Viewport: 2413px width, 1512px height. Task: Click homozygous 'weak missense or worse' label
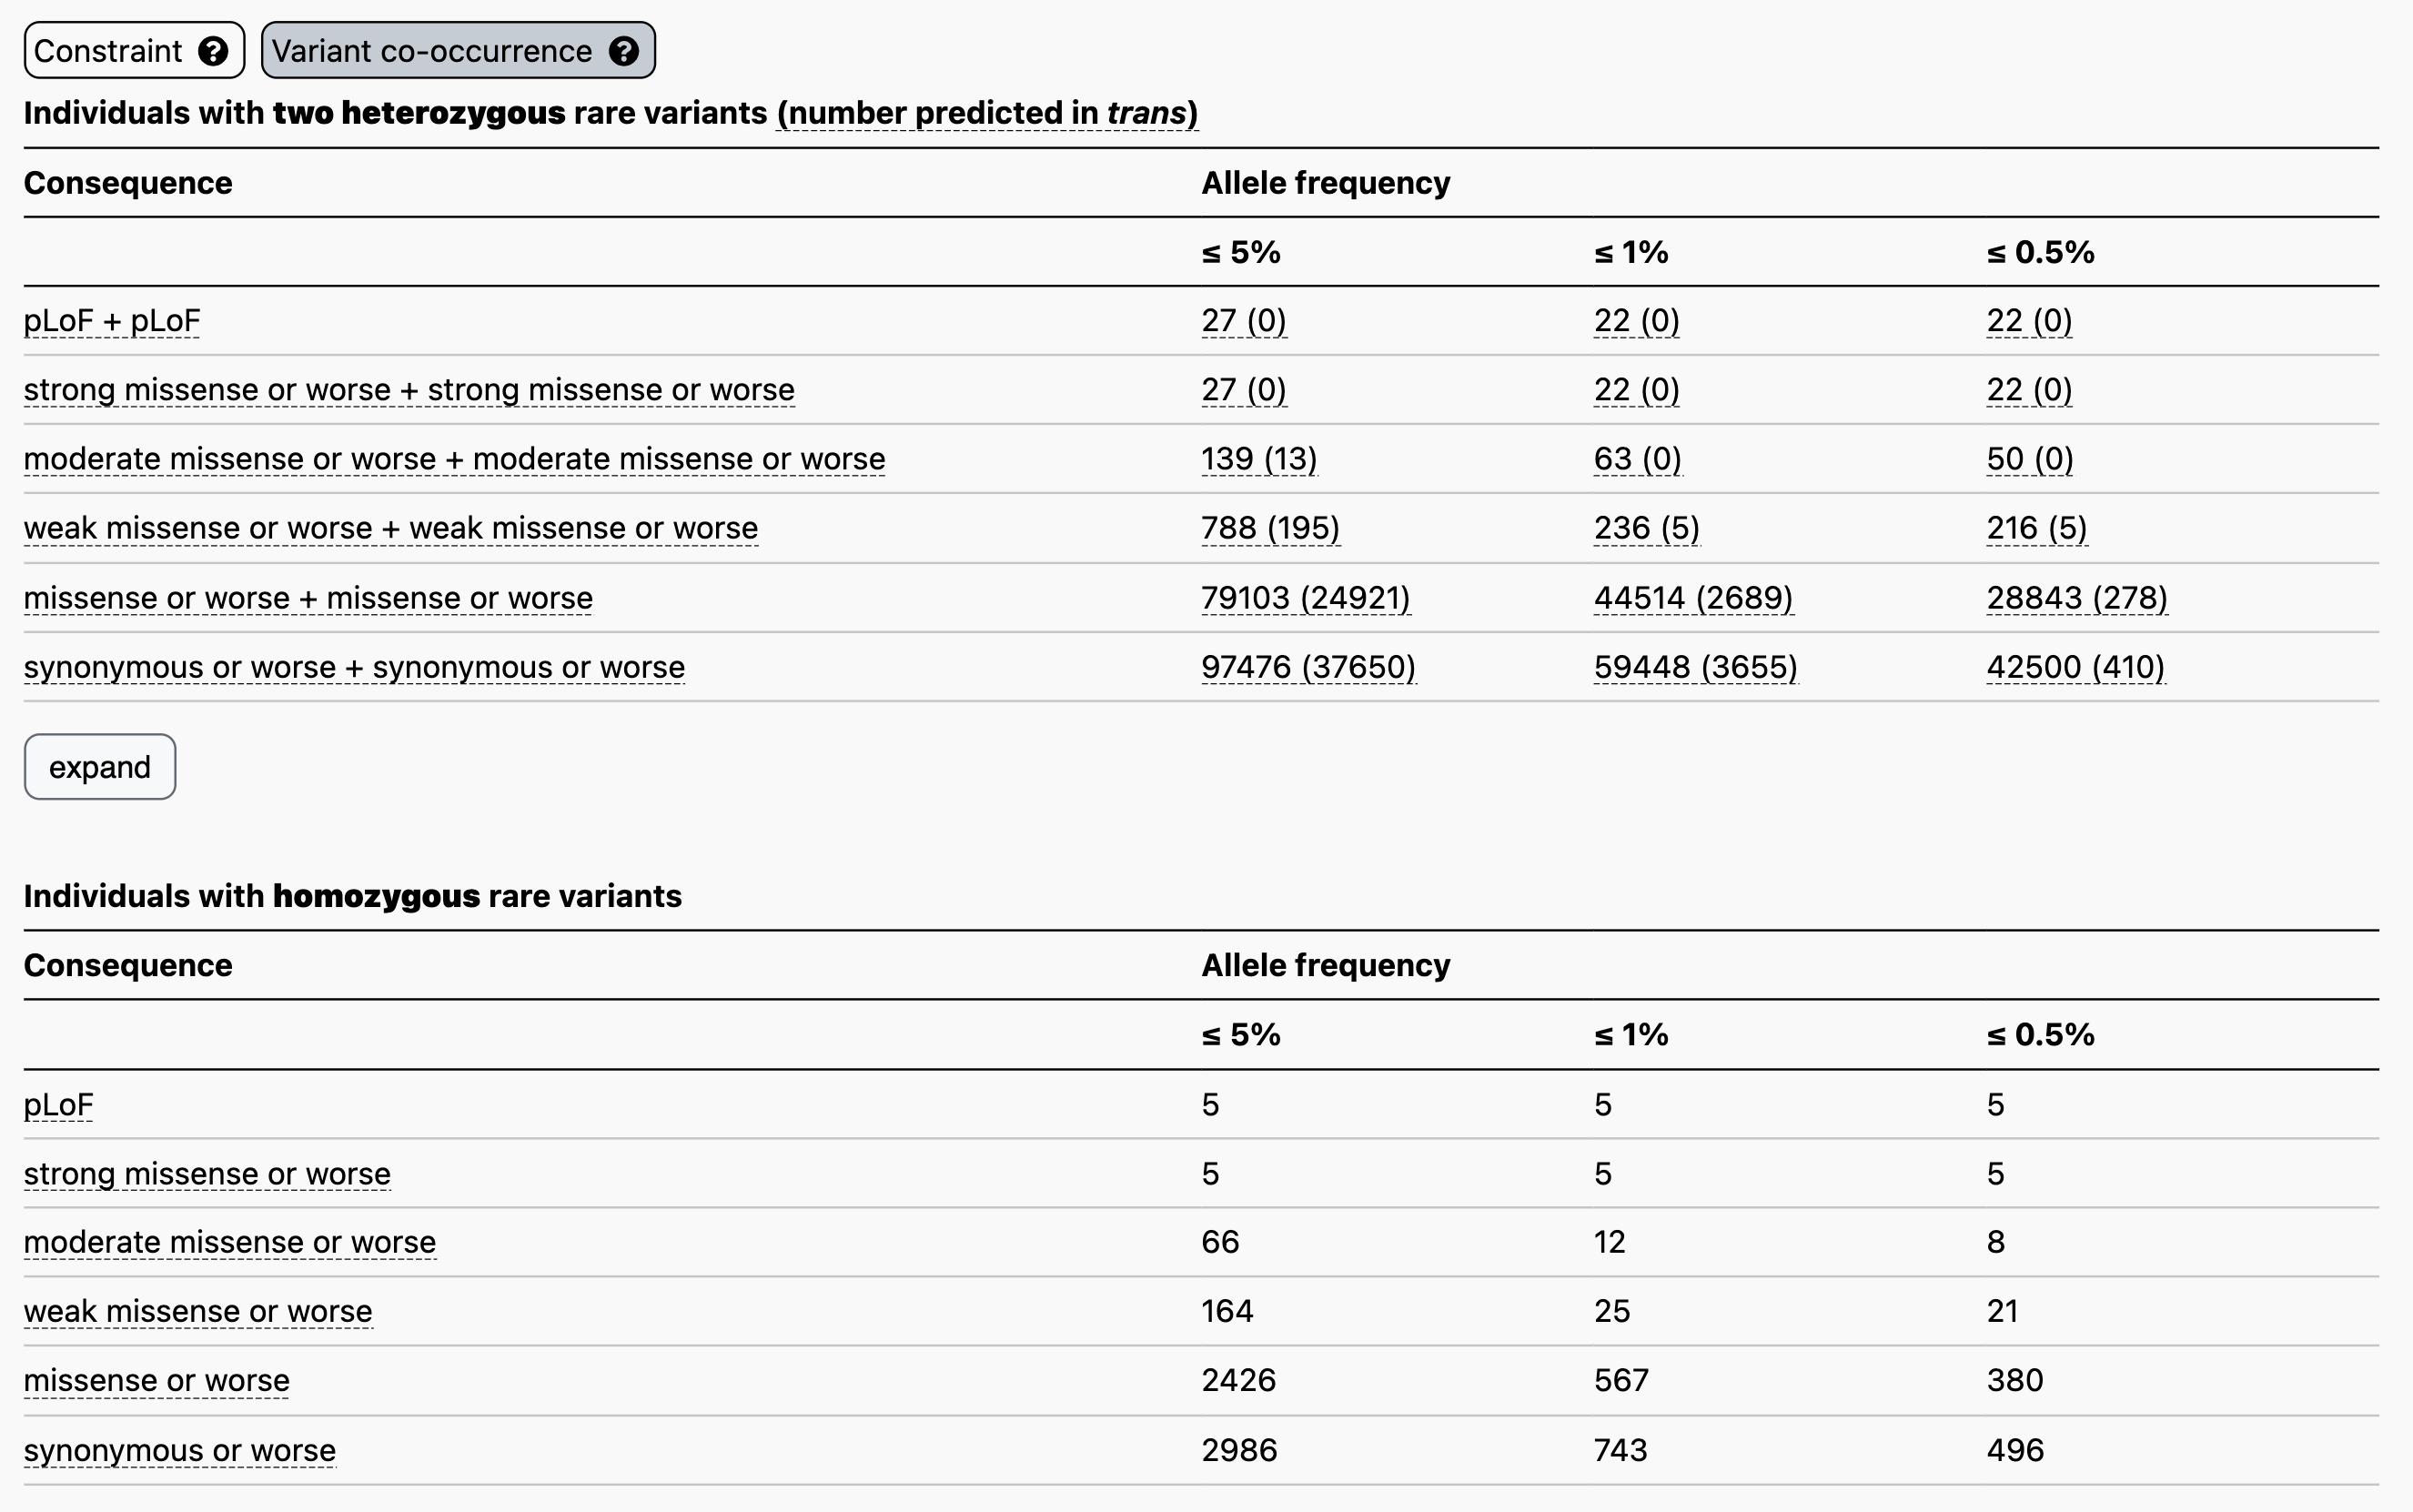coord(198,1311)
